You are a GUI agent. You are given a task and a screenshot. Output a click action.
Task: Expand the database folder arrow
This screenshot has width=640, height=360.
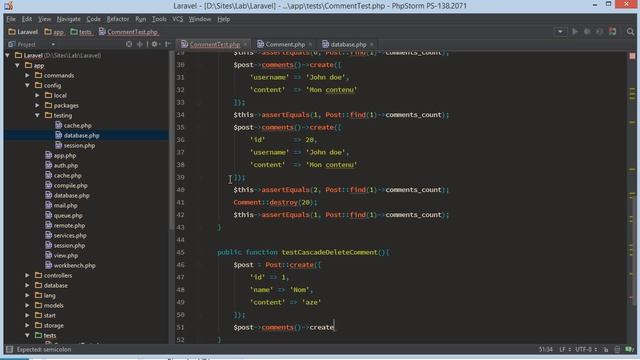pos(27,285)
